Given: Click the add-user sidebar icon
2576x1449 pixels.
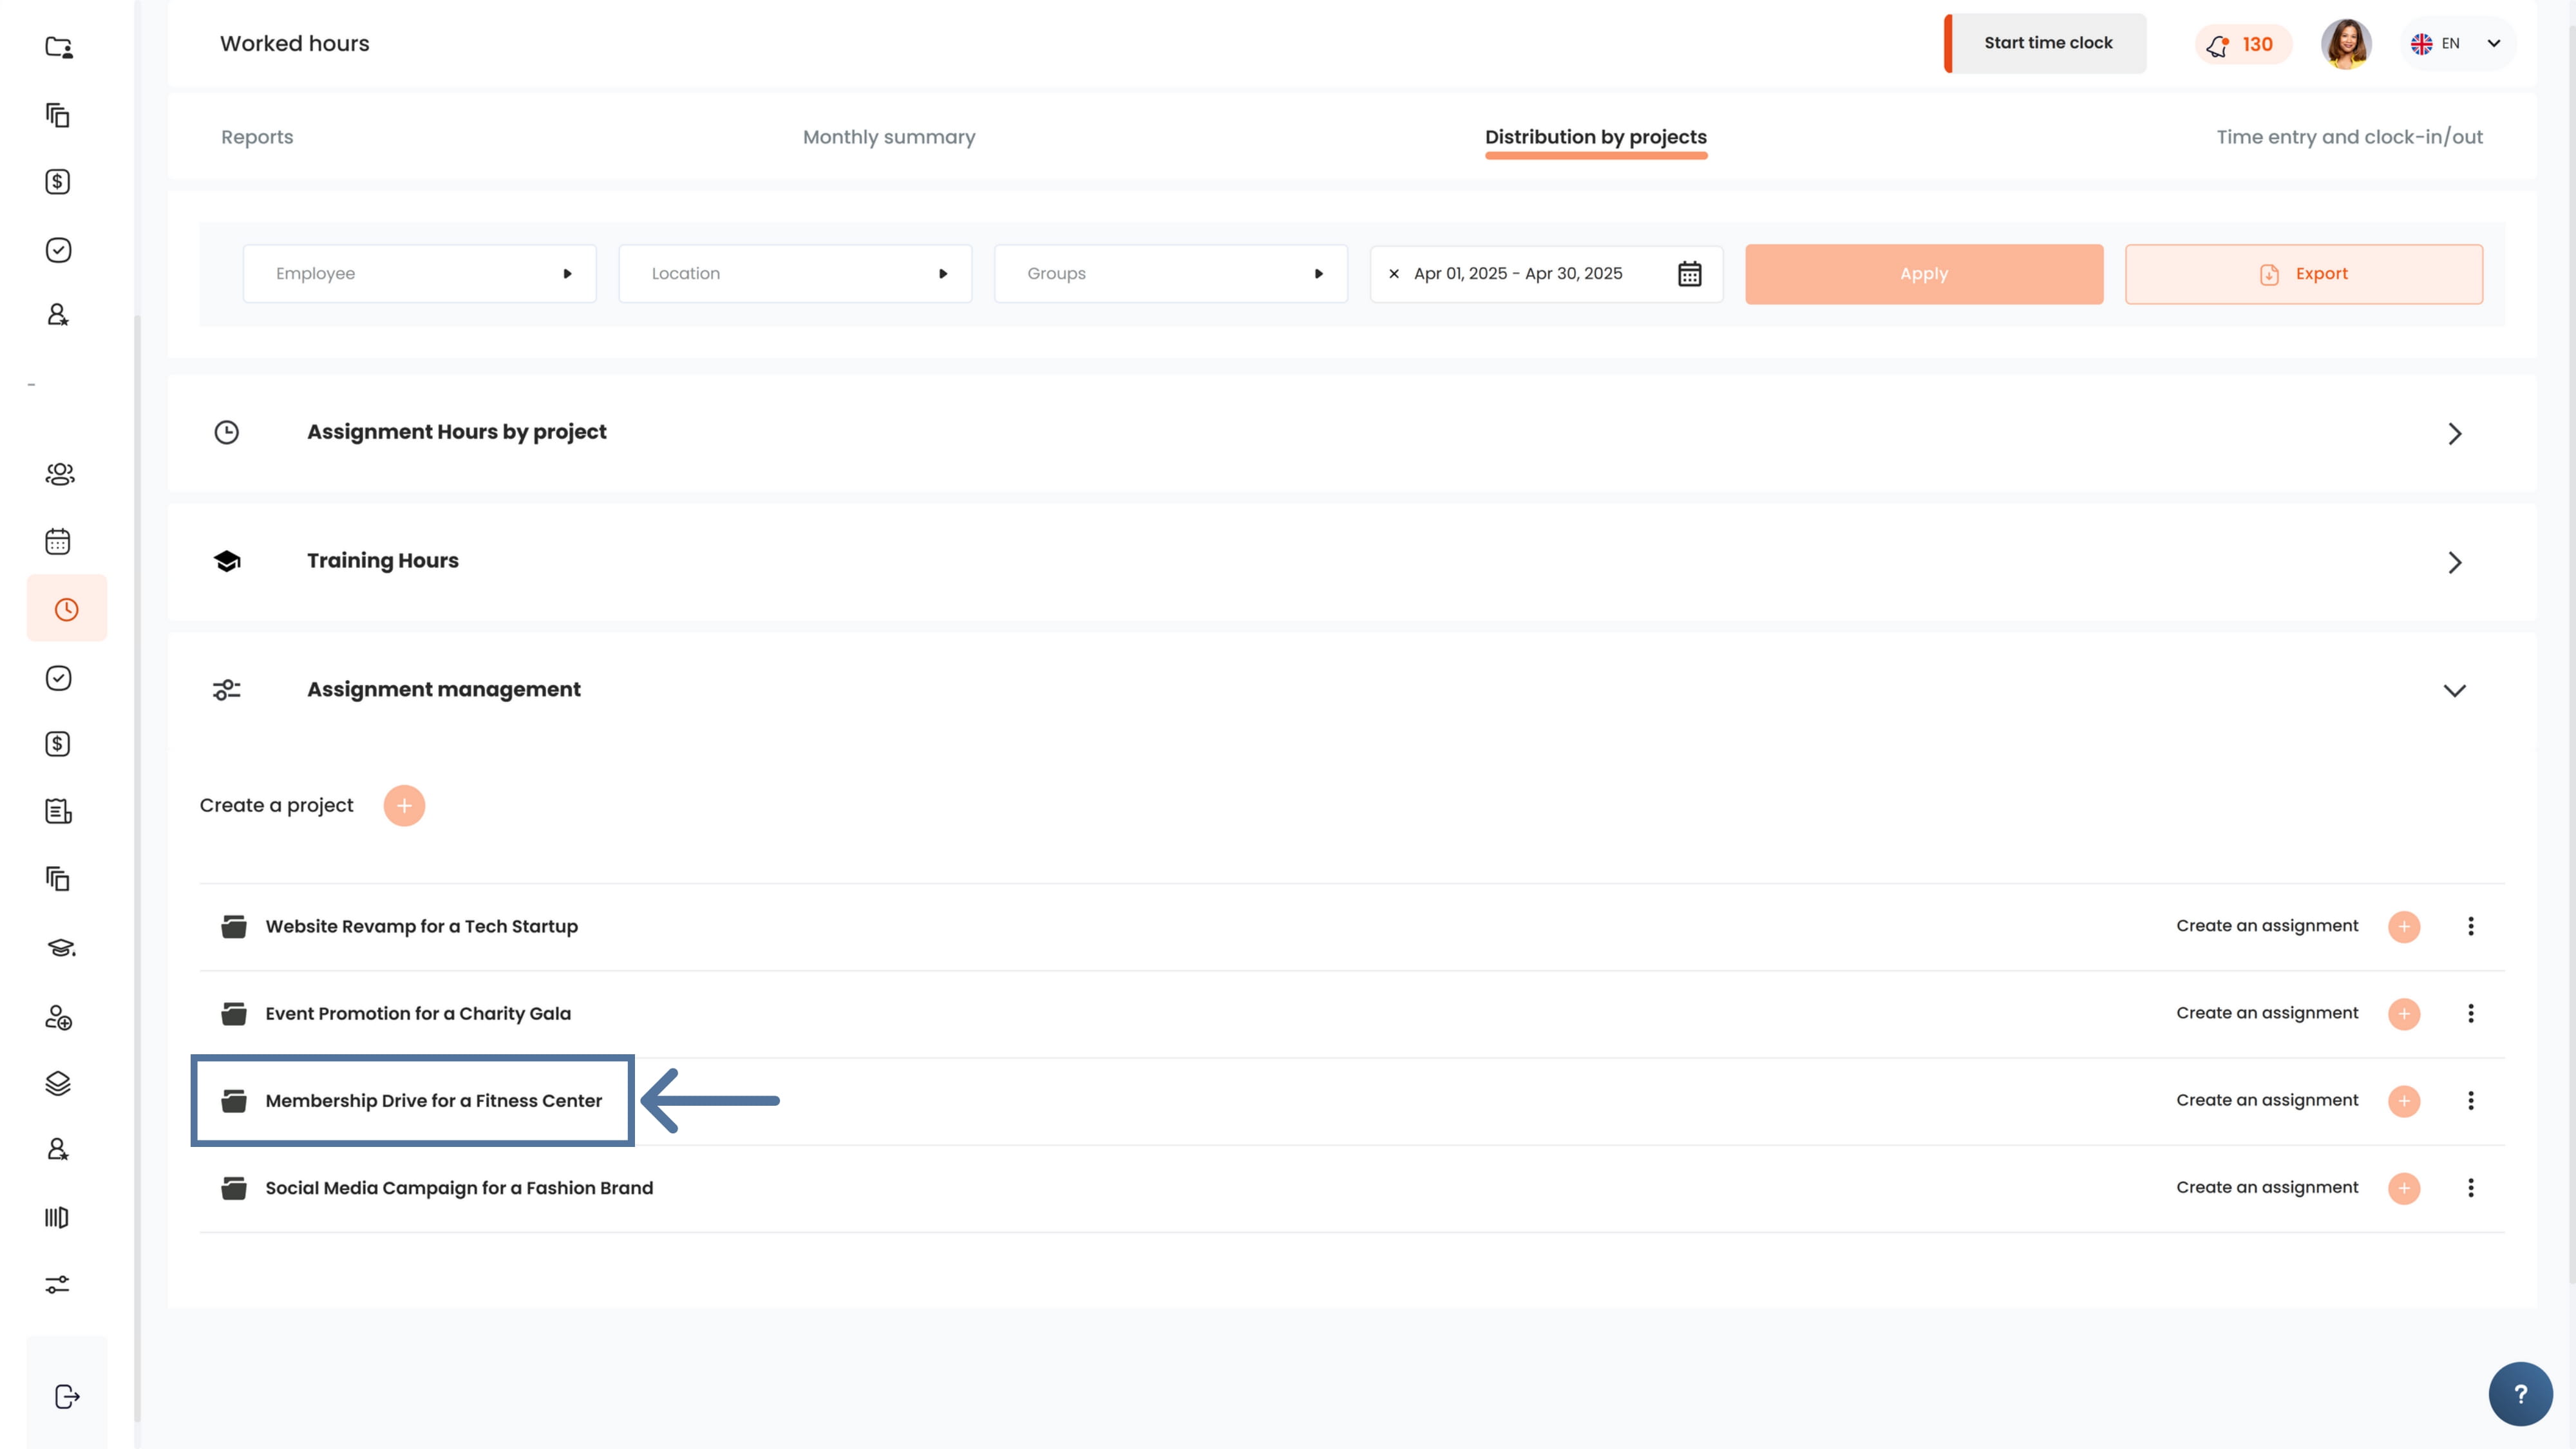Looking at the screenshot, I should [58, 1018].
